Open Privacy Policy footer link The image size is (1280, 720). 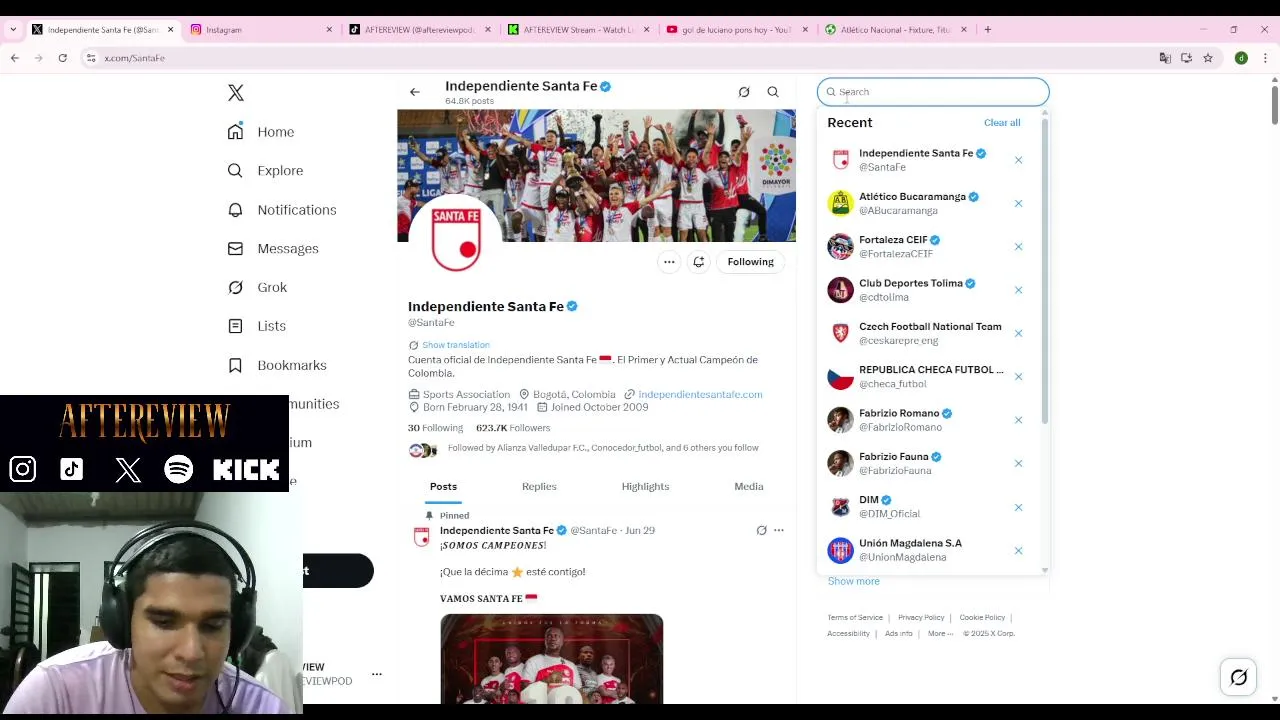coord(921,618)
